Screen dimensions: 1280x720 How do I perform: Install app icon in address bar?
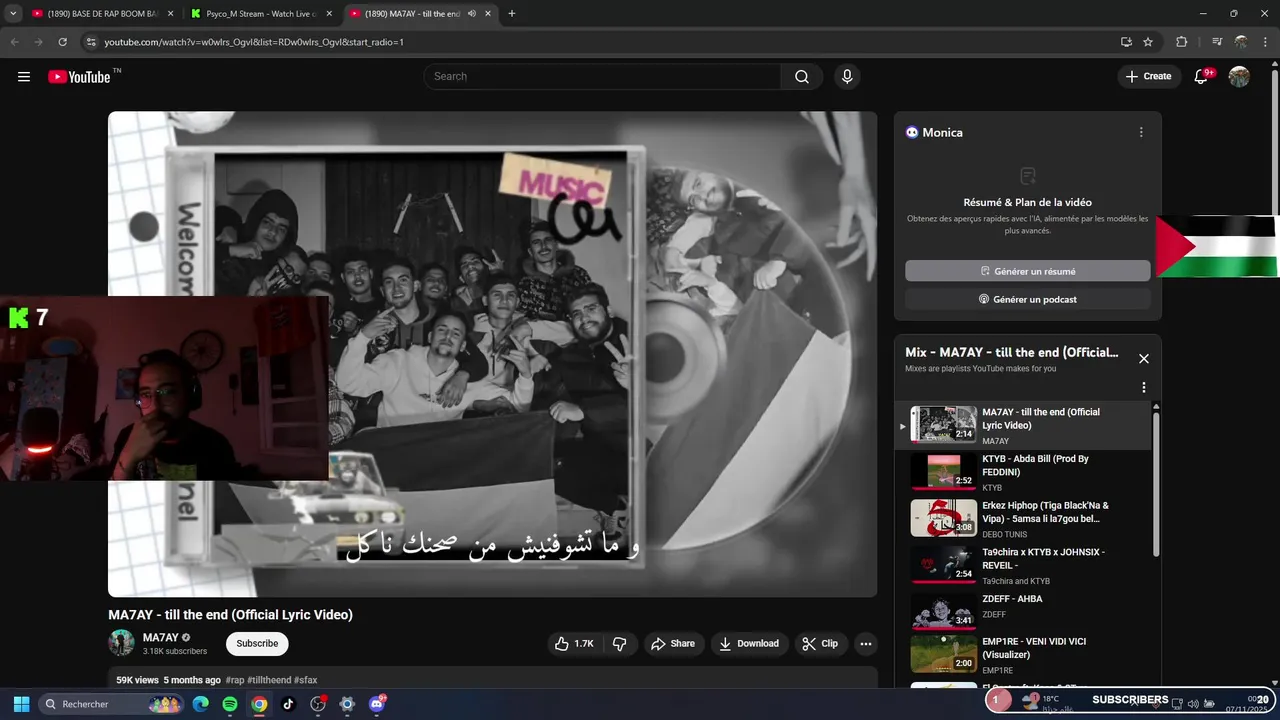point(1126,42)
